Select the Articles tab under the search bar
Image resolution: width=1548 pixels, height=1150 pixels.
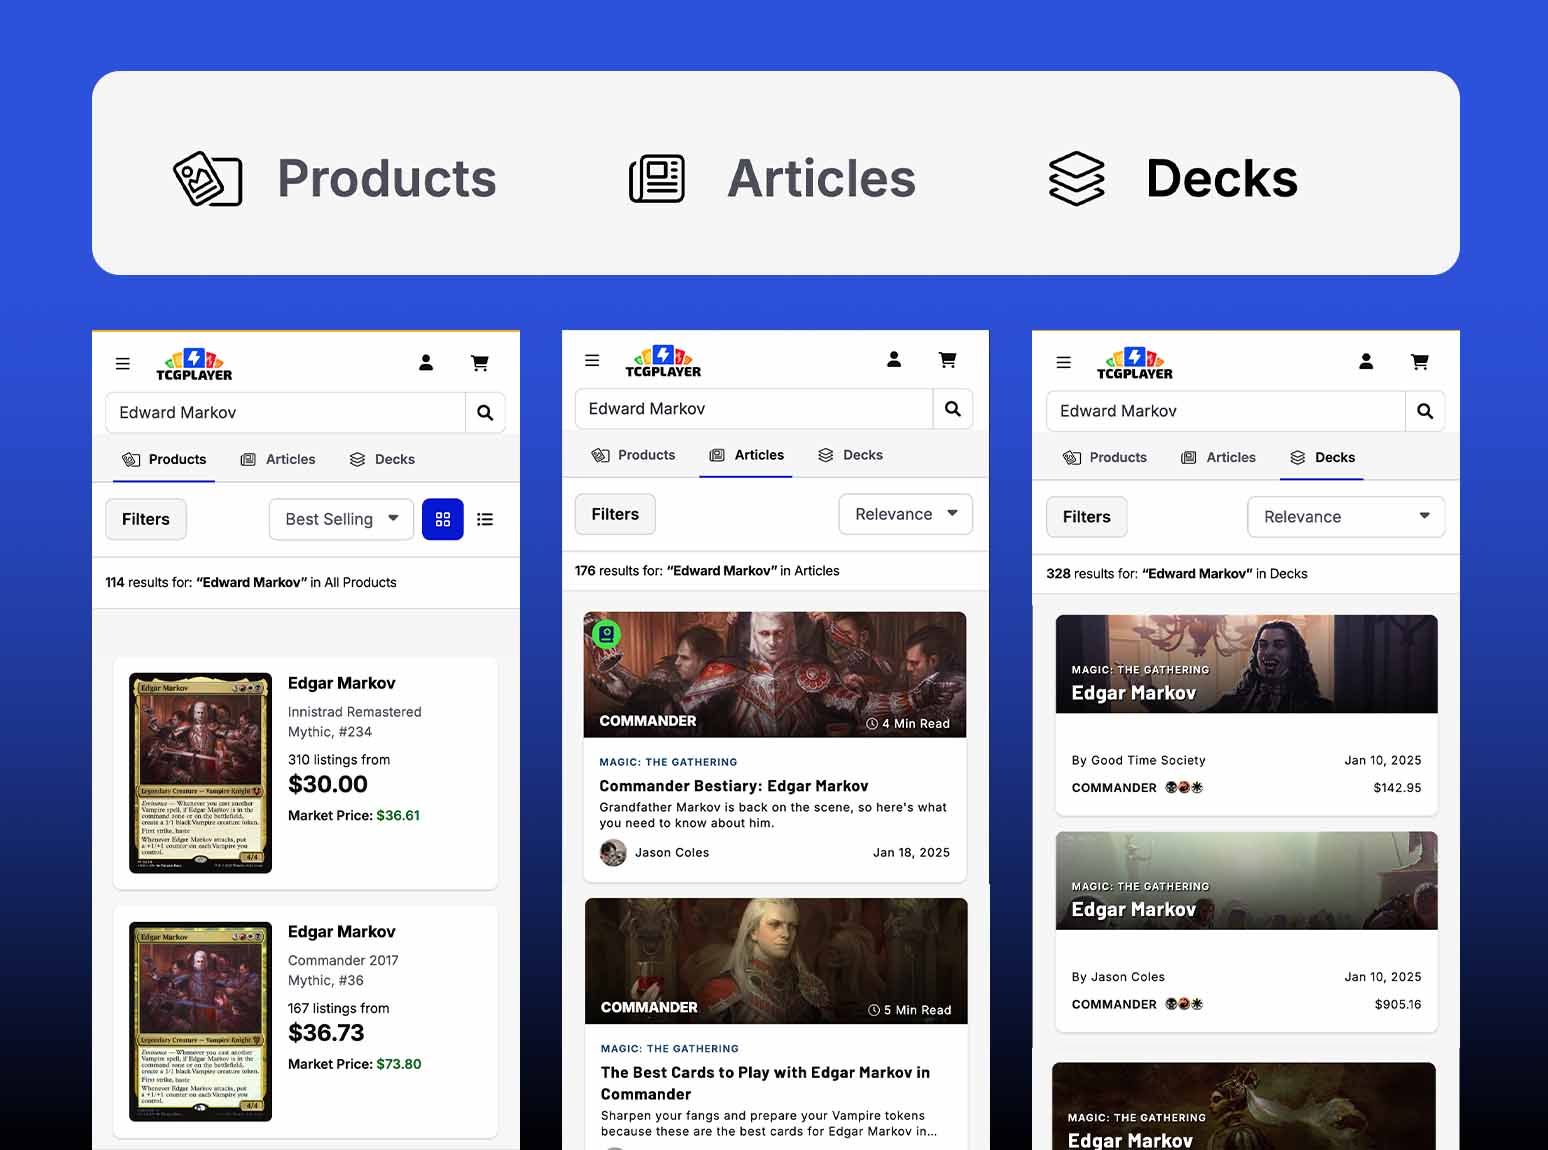[746, 455]
